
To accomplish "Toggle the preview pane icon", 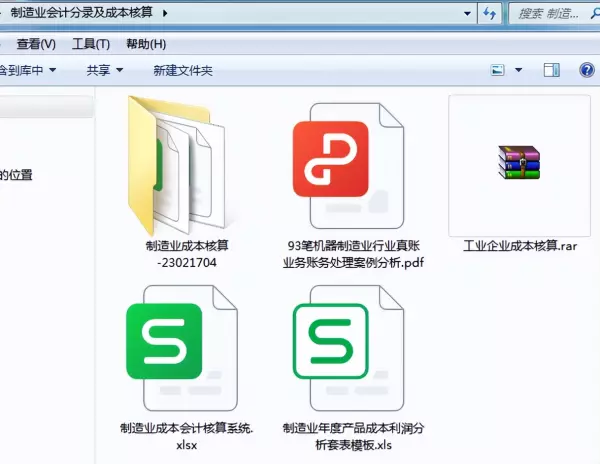I will pos(551,70).
